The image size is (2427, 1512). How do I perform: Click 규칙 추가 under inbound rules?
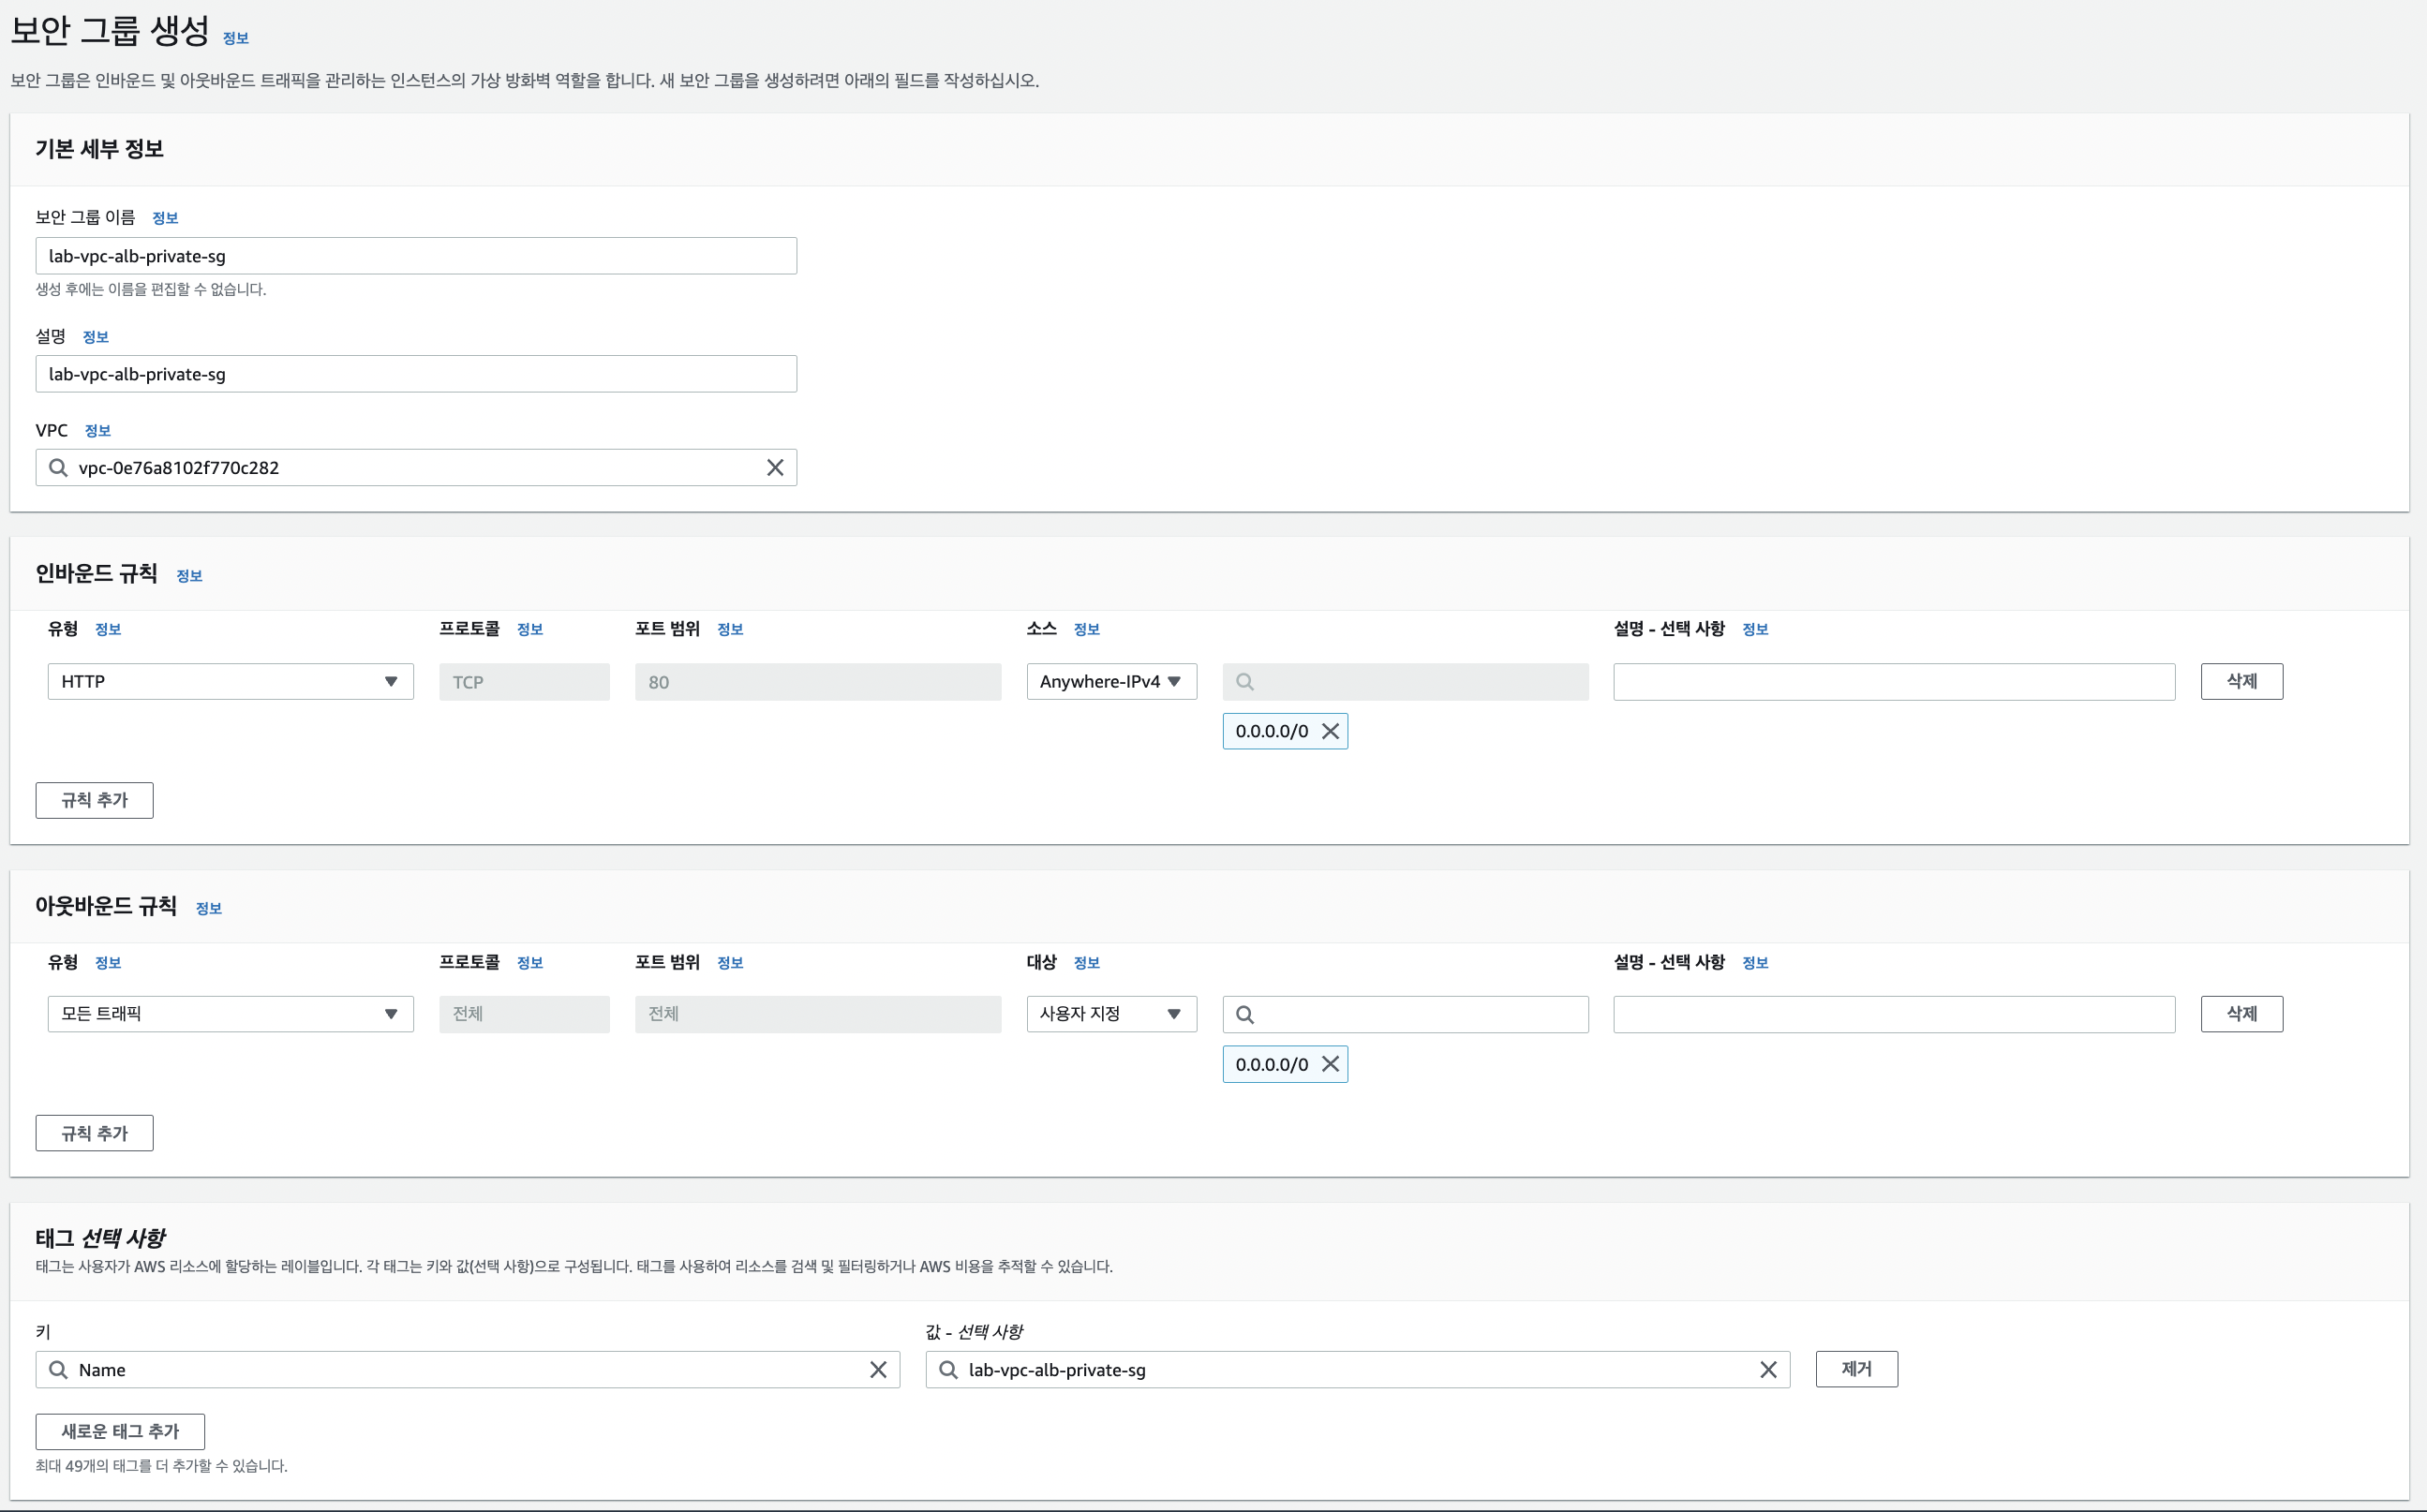[94, 800]
